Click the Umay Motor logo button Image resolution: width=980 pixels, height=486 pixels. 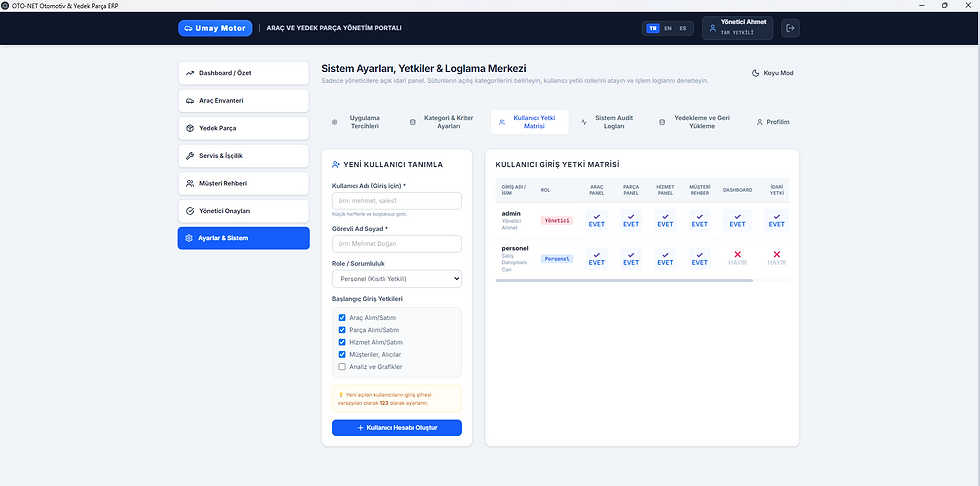(x=215, y=28)
